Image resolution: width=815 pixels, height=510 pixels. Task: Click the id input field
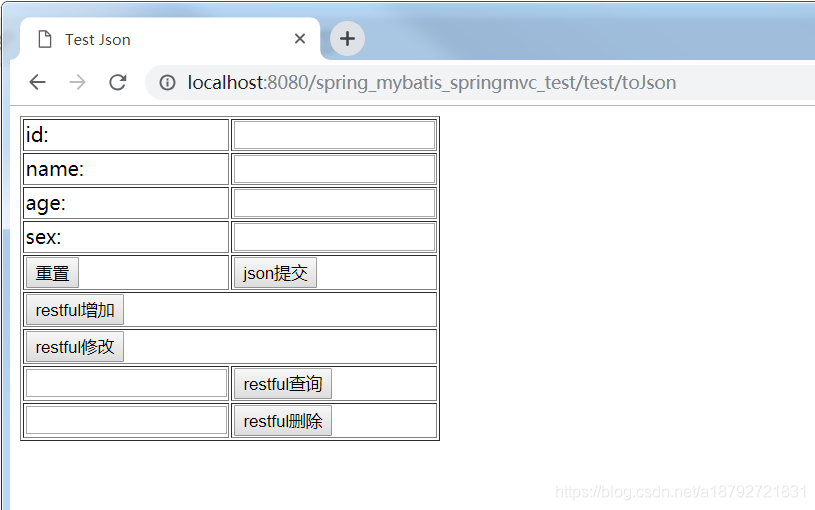click(334, 135)
